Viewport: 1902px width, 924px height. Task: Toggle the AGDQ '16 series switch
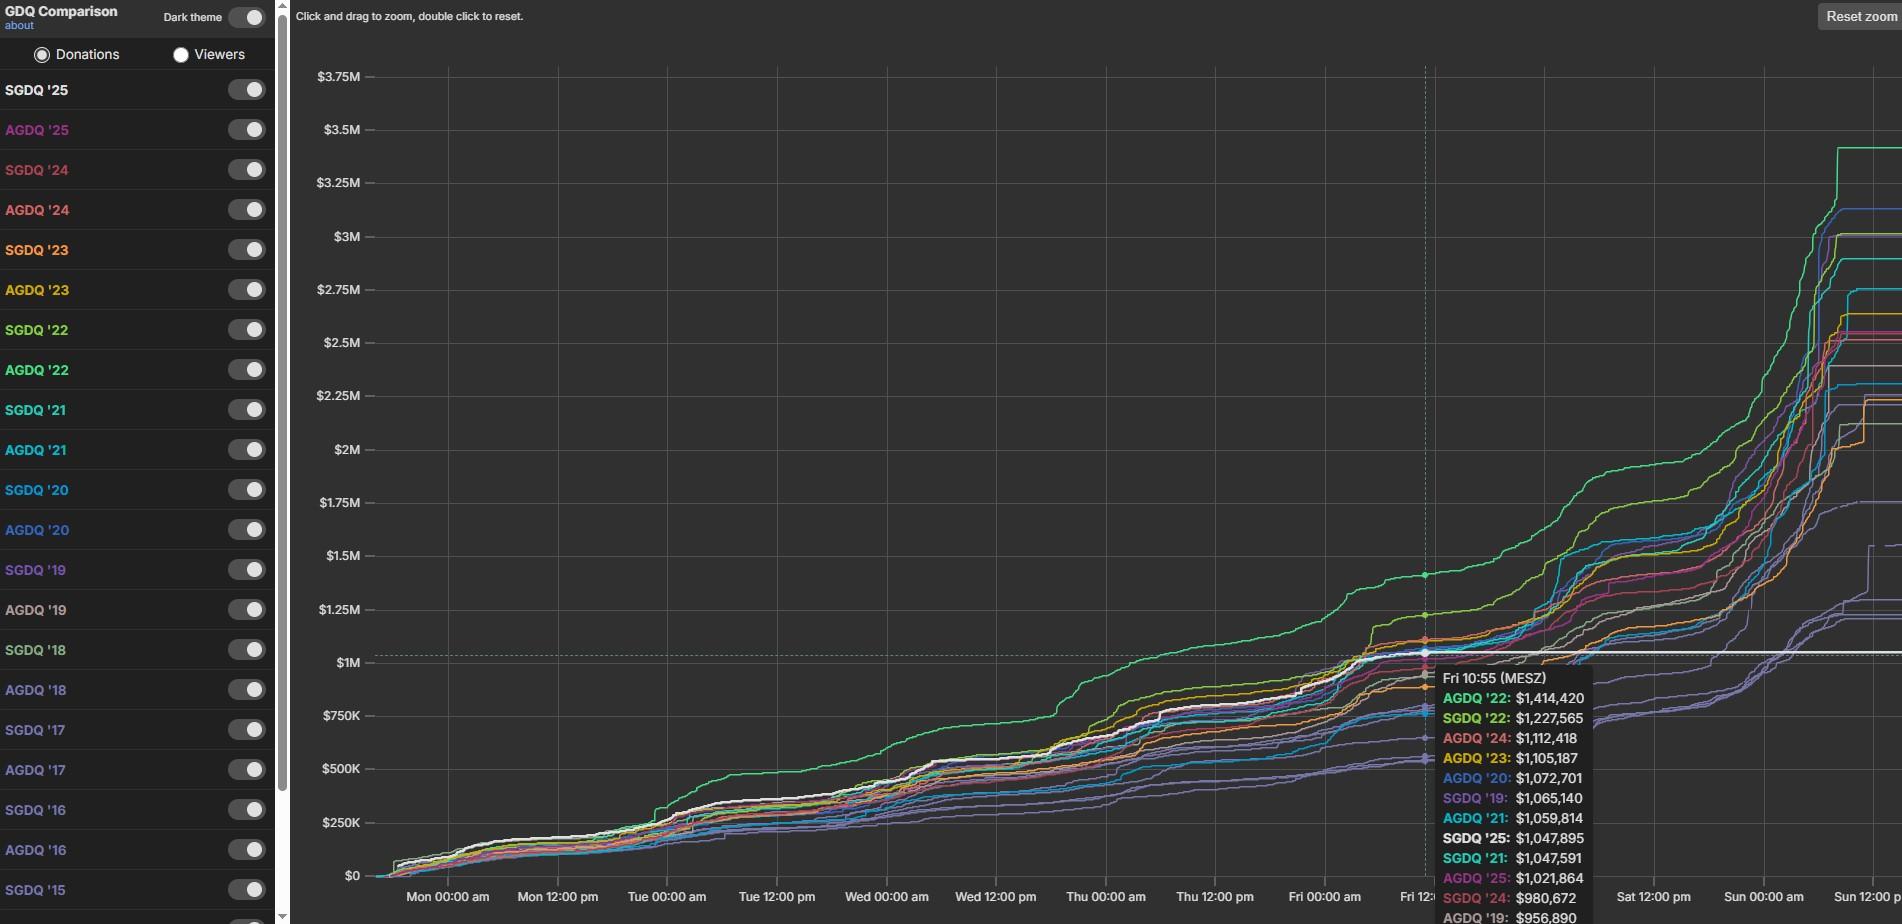click(x=246, y=850)
